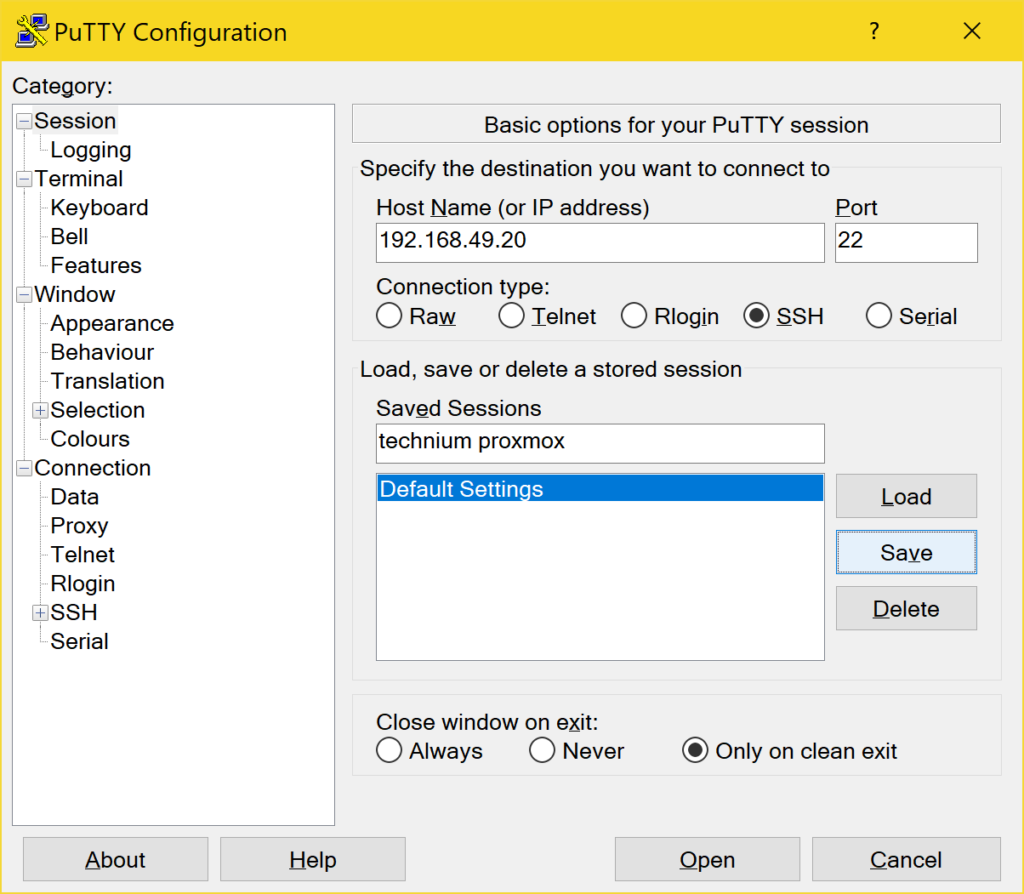
Task: Expand the SSH tree branch
Action: point(39,612)
